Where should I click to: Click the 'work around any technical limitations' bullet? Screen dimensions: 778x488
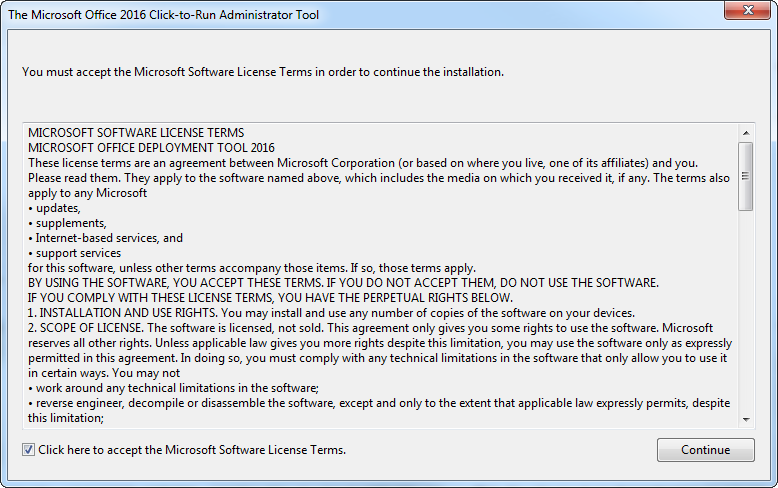(x=174, y=388)
